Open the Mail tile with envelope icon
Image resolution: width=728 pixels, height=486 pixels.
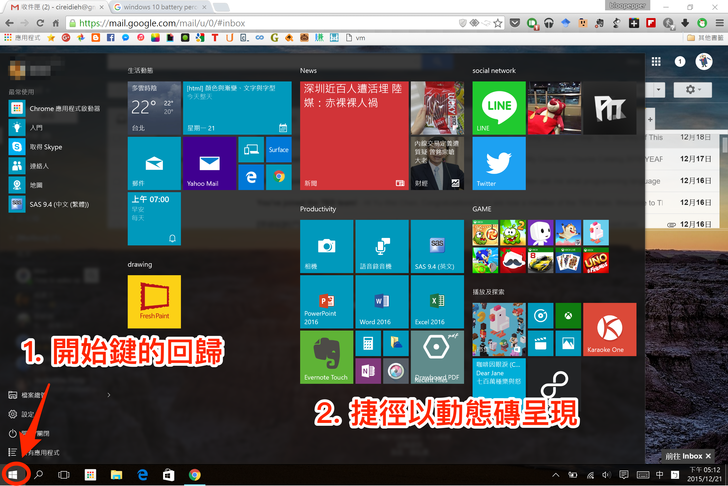(x=154, y=163)
